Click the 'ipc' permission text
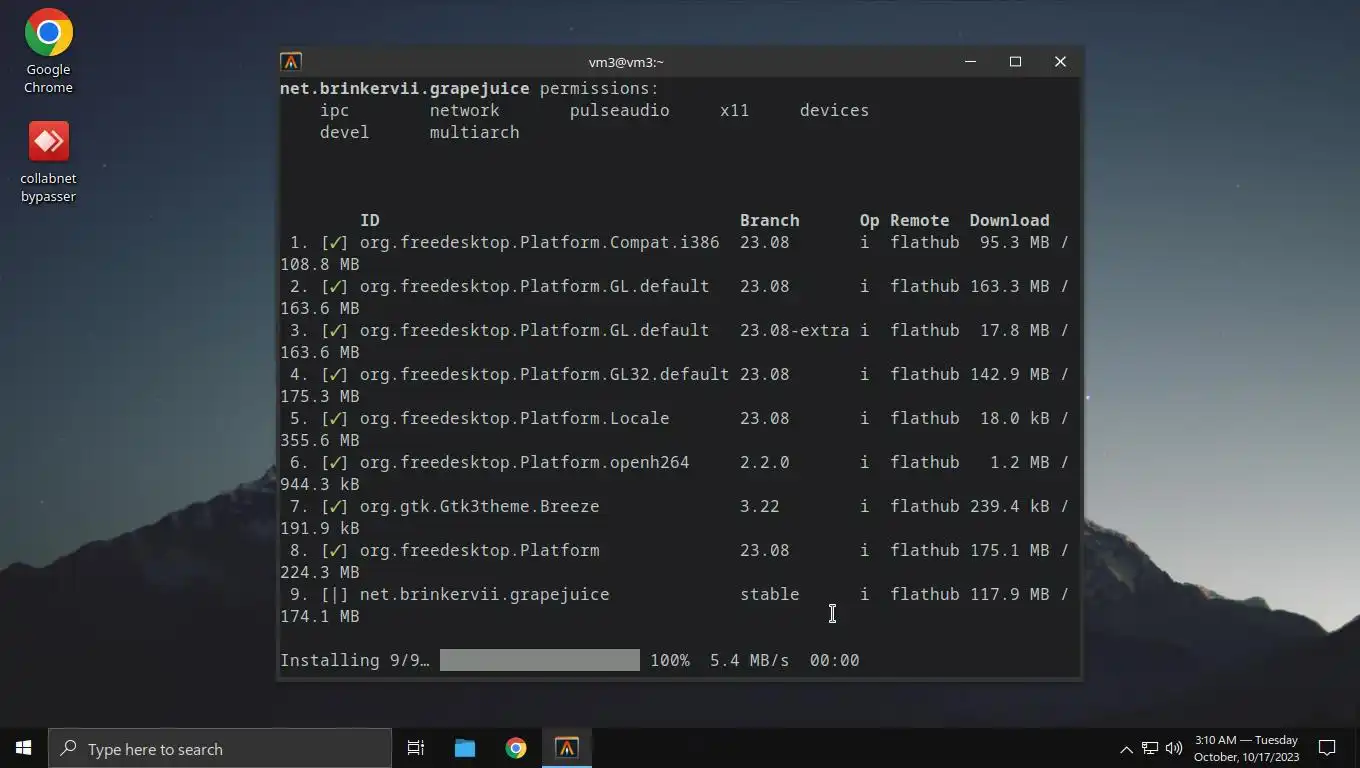The height and width of the screenshot is (768, 1360). tap(335, 110)
